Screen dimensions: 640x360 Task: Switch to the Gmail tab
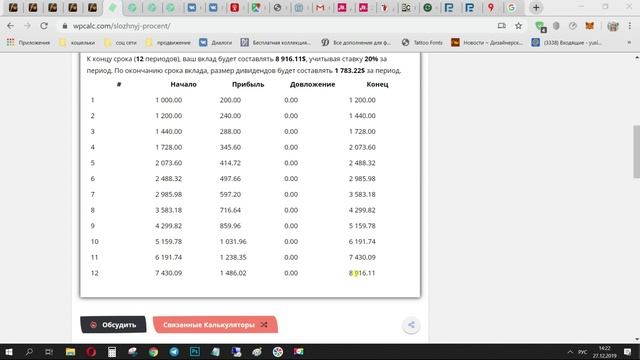click(x=320, y=8)
